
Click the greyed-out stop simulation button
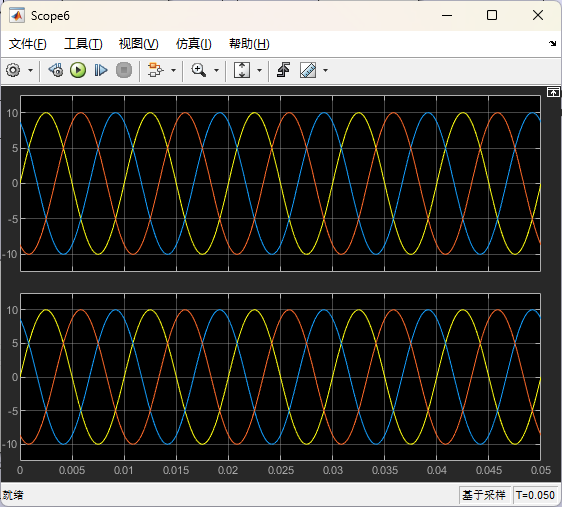(x=124, y=70)
